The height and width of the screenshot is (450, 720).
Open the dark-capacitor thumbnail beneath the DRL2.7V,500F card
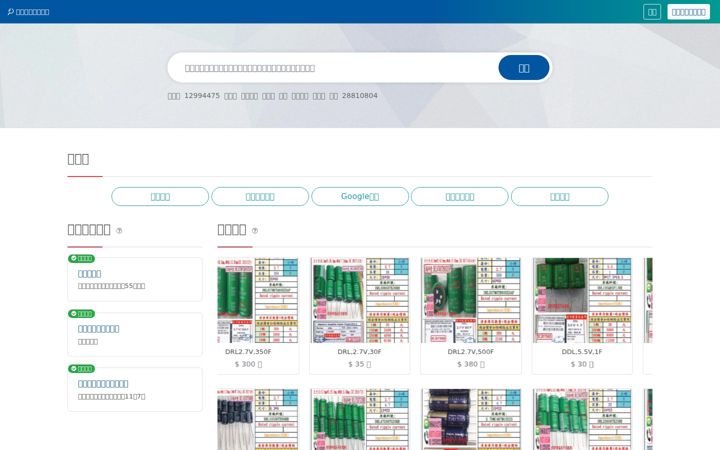(471, 419)
